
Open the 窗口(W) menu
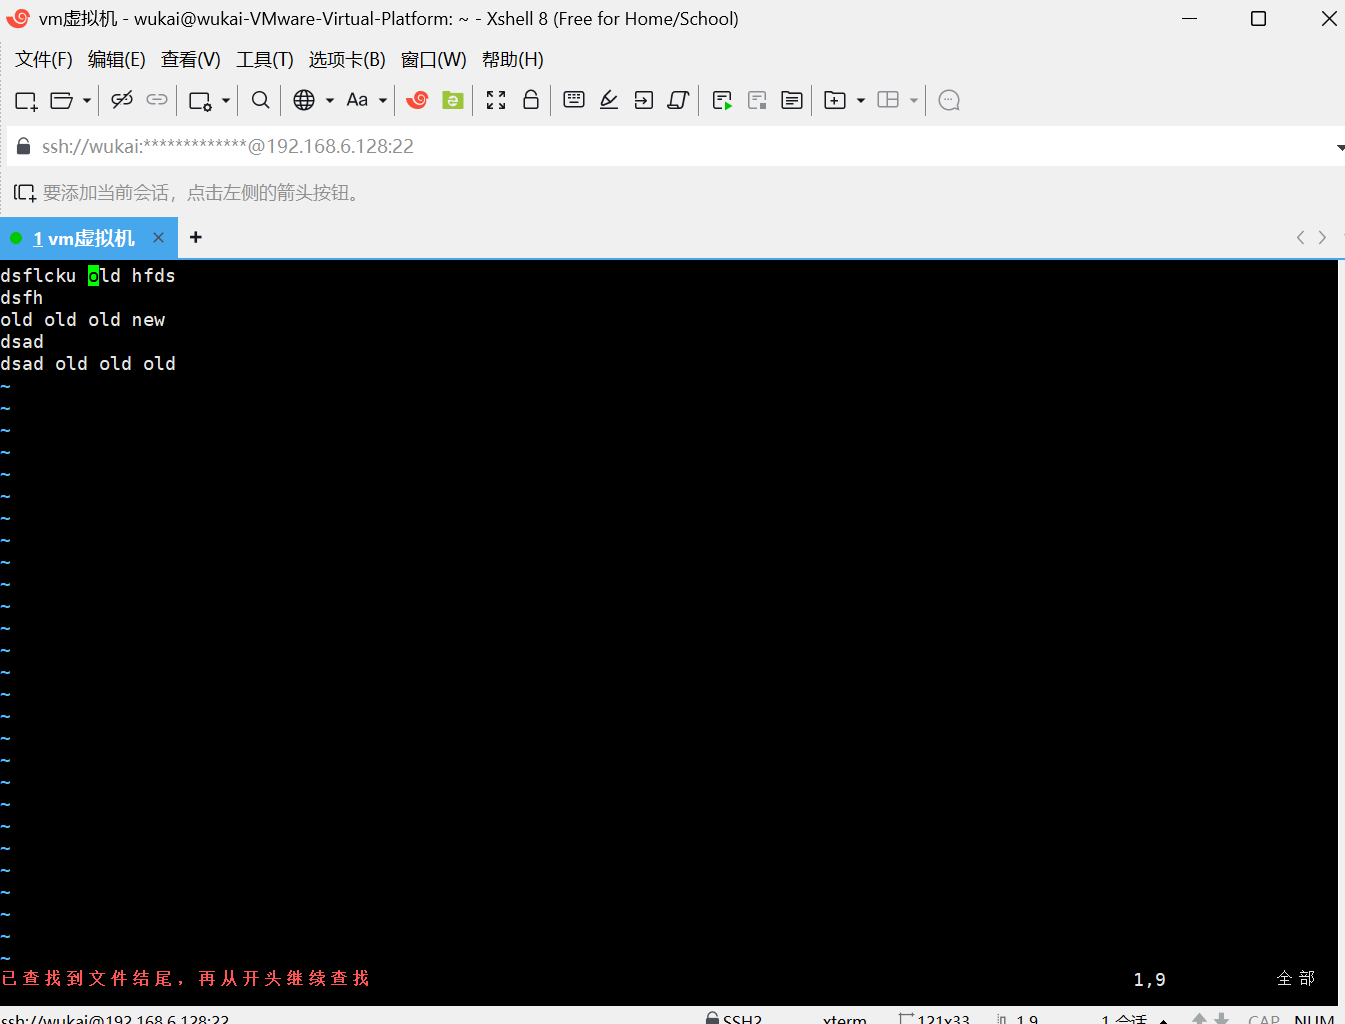tap(434, 60)
